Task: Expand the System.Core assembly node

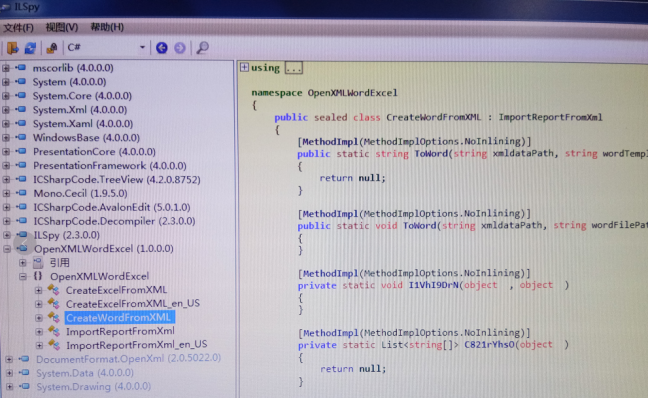Action: [x=6, y=96]
